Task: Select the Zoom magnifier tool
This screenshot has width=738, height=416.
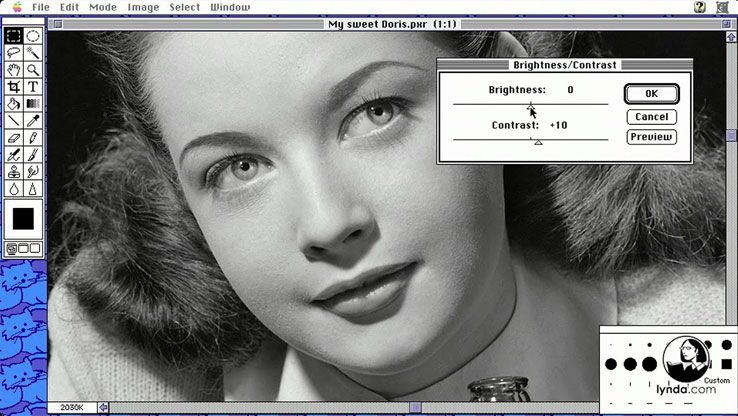Action: (x=34, y=70)
